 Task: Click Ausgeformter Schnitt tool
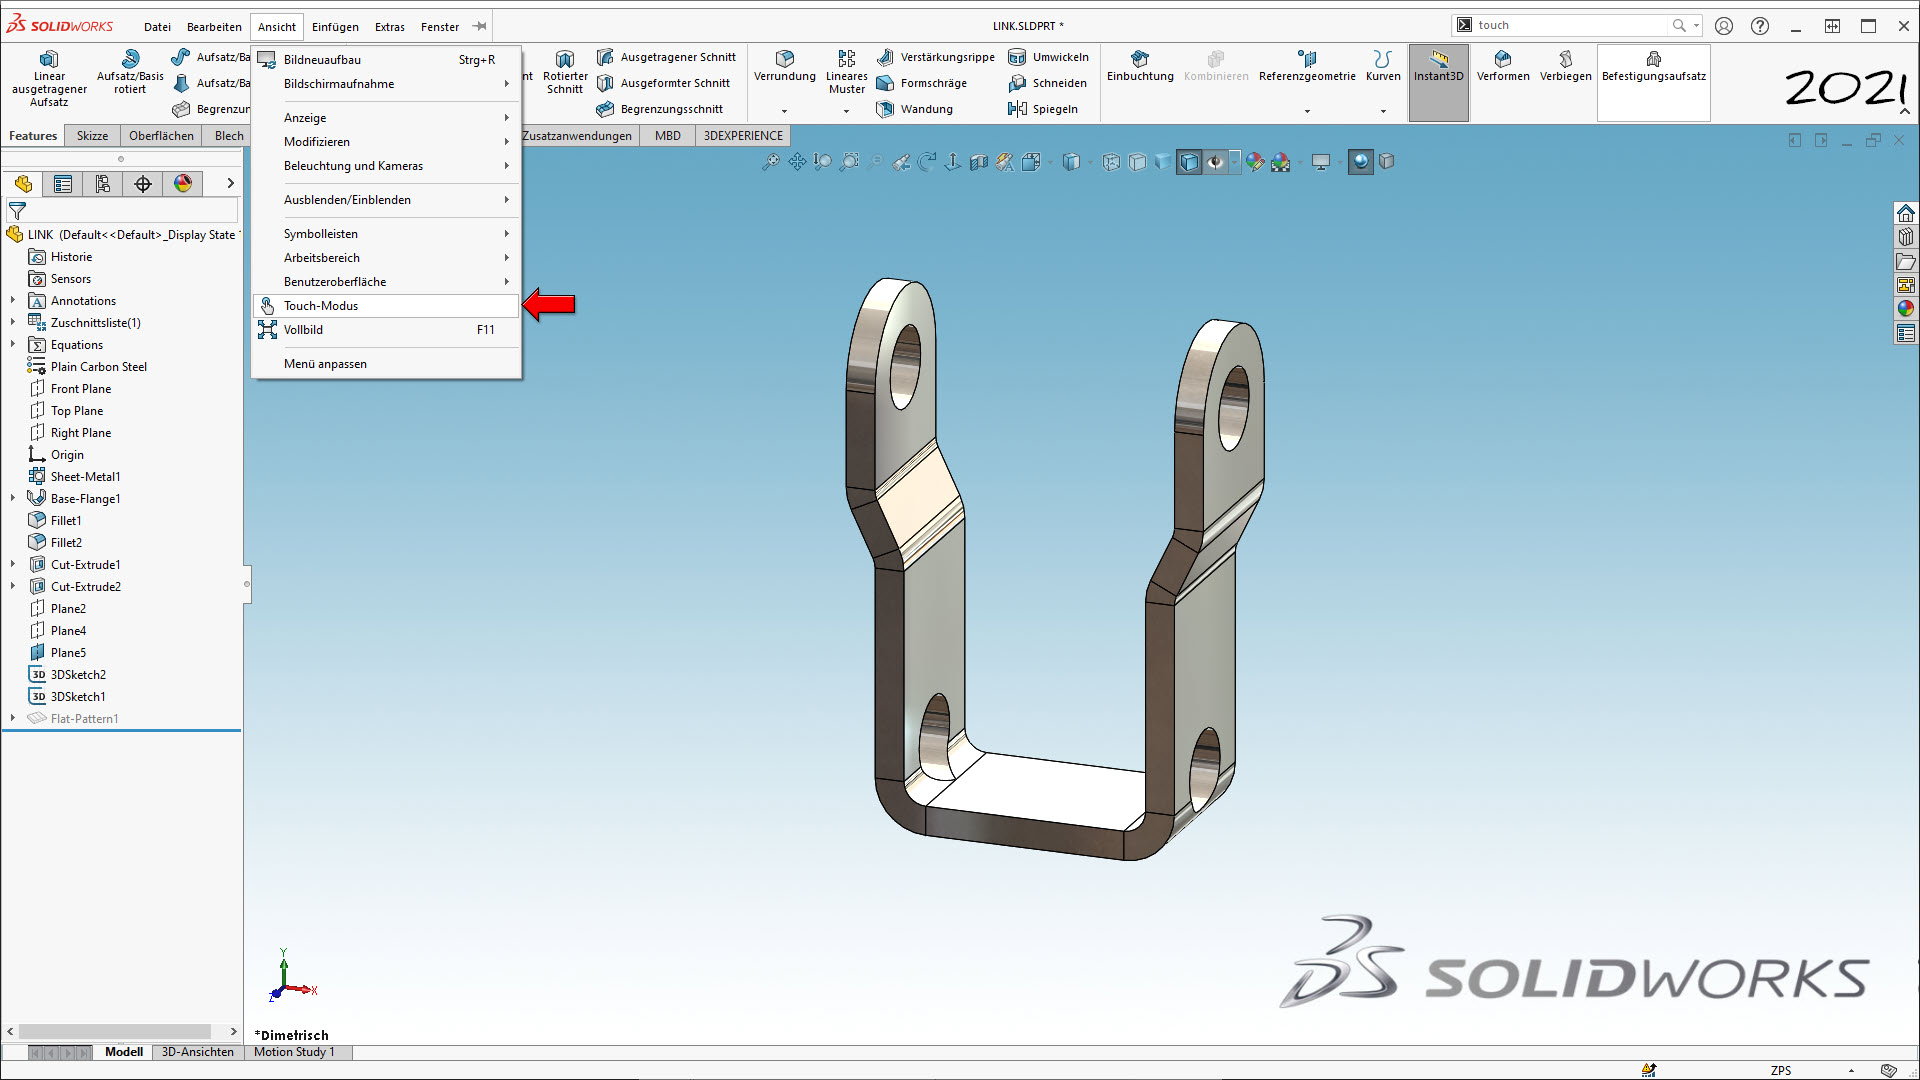(x=663, y=83)
